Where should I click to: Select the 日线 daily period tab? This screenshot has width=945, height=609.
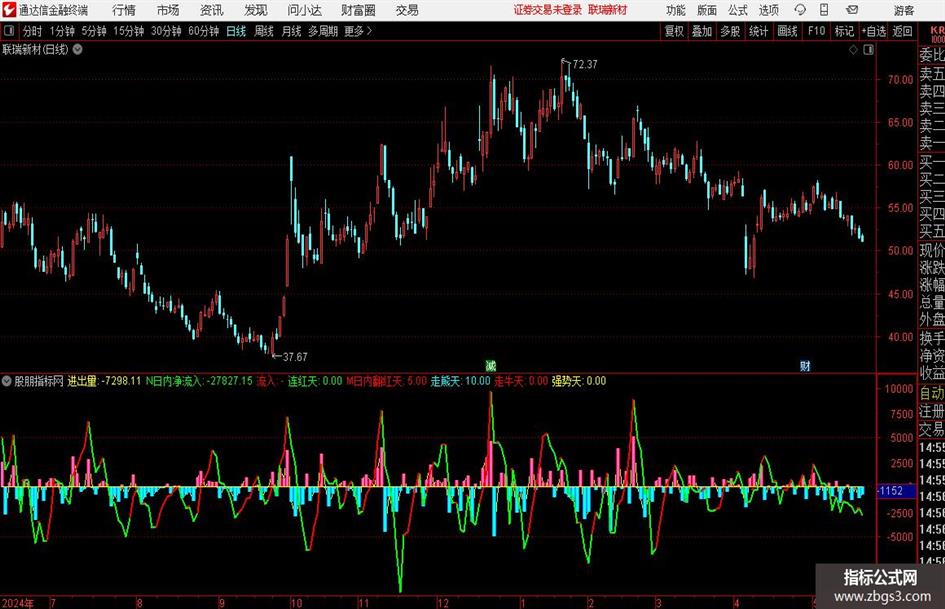(x=236, y=31)
